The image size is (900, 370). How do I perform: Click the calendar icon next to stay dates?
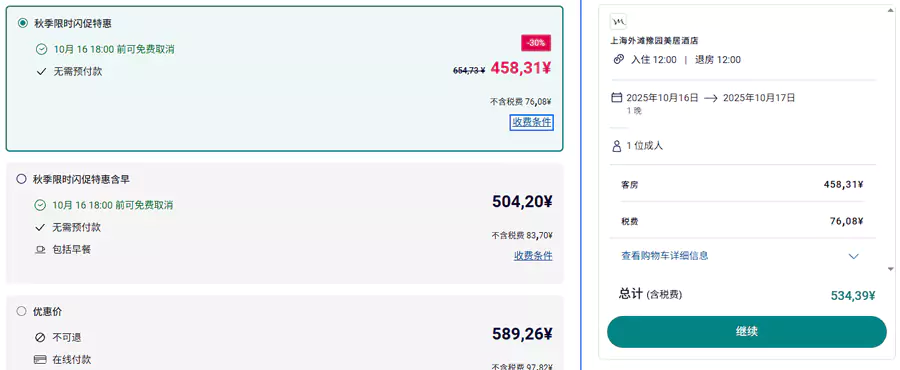617,98
